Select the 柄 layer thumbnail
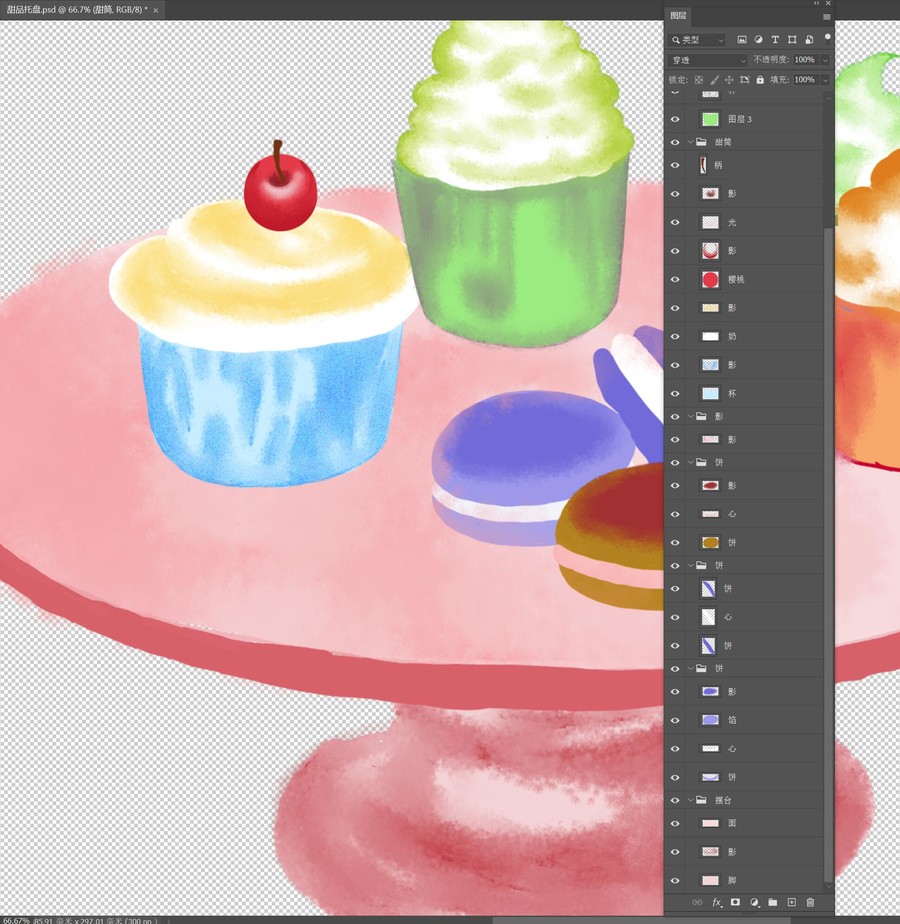Screen dimensions: 900x924 703,165
